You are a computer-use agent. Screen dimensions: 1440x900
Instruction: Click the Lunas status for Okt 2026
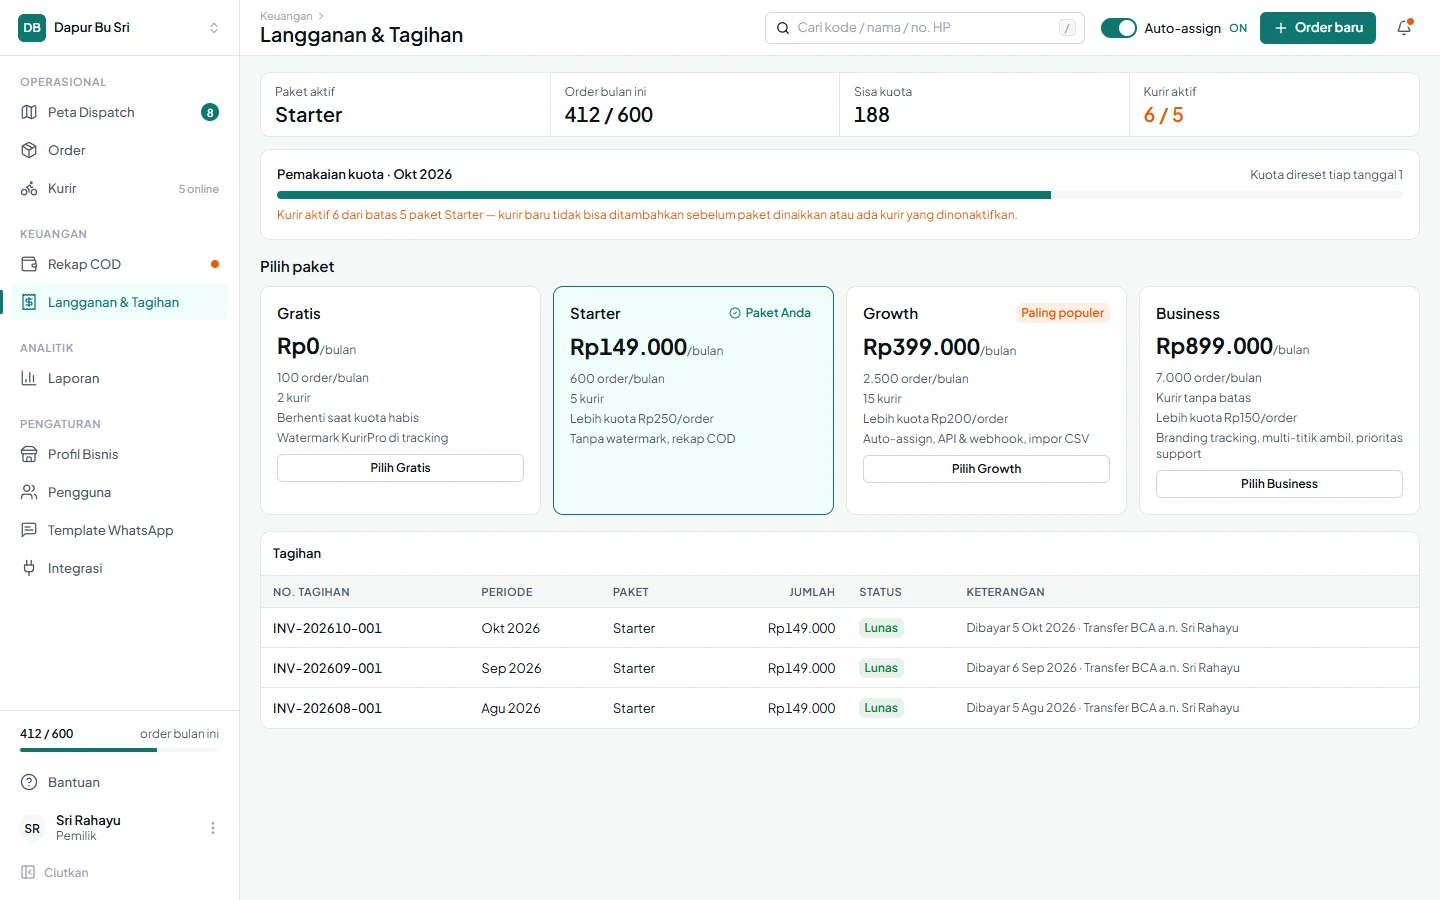[881, 628]
